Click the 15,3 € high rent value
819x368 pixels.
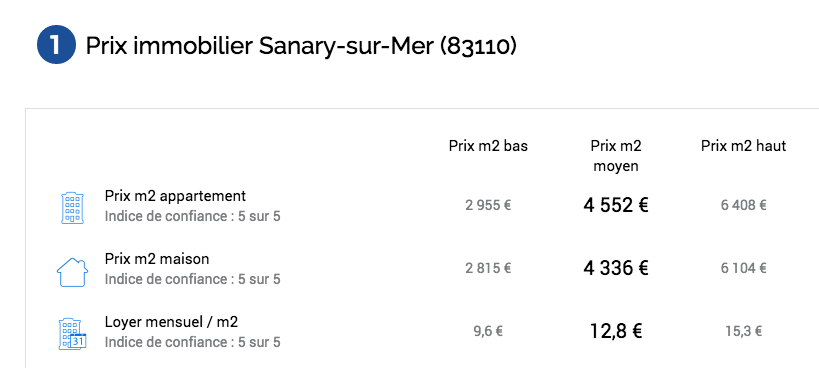tap(743, 331)
